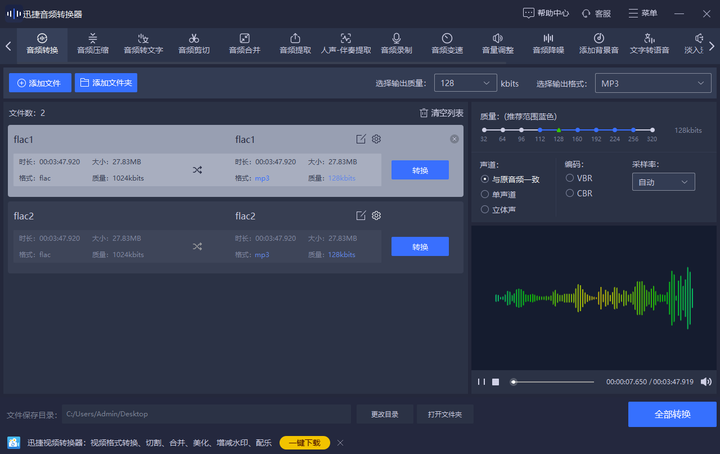
Task: Click 添加文件 add file button
Action: click(x=40, y=83)
